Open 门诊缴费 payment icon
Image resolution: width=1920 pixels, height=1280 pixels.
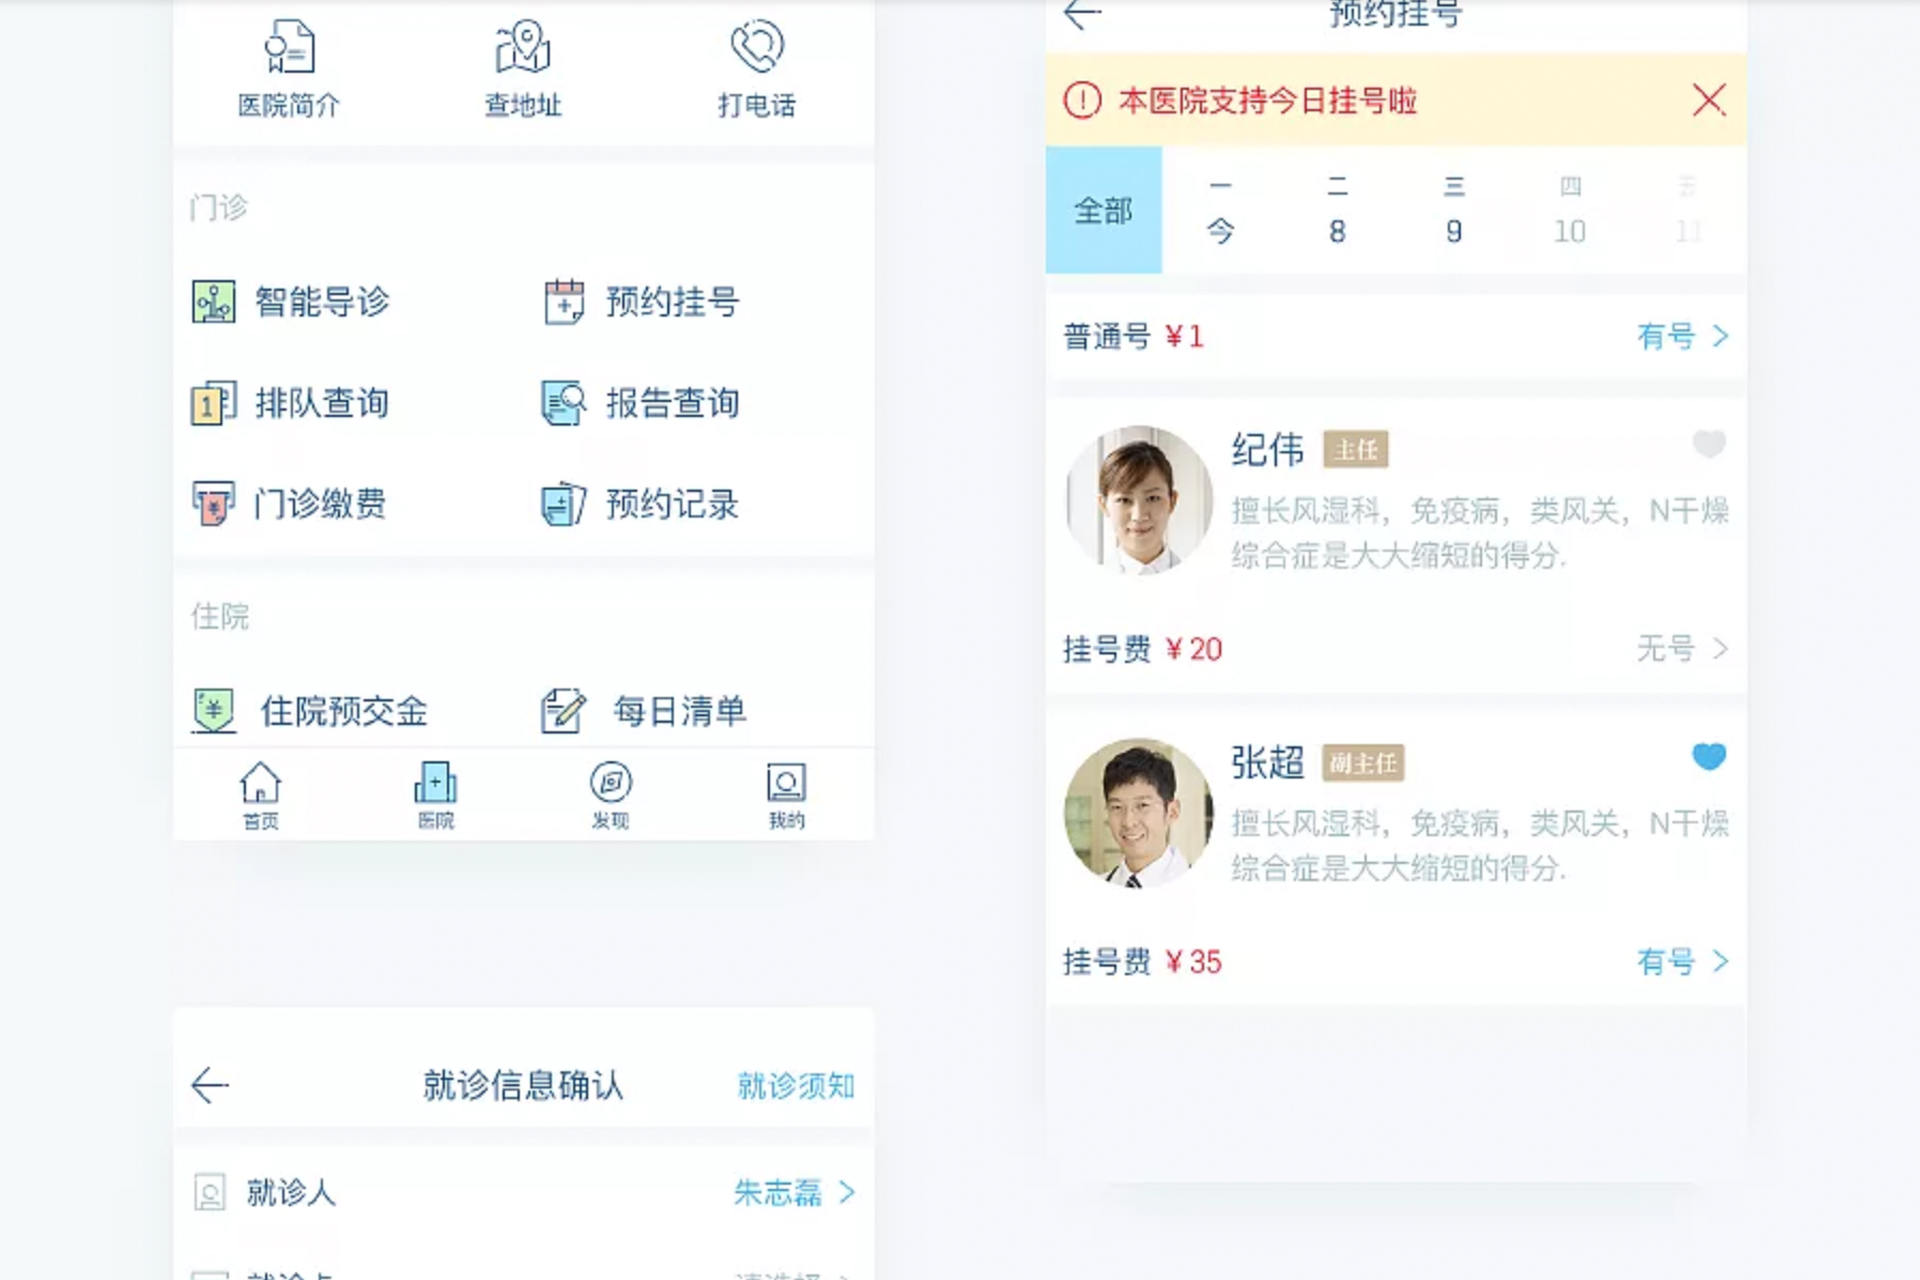213,504
